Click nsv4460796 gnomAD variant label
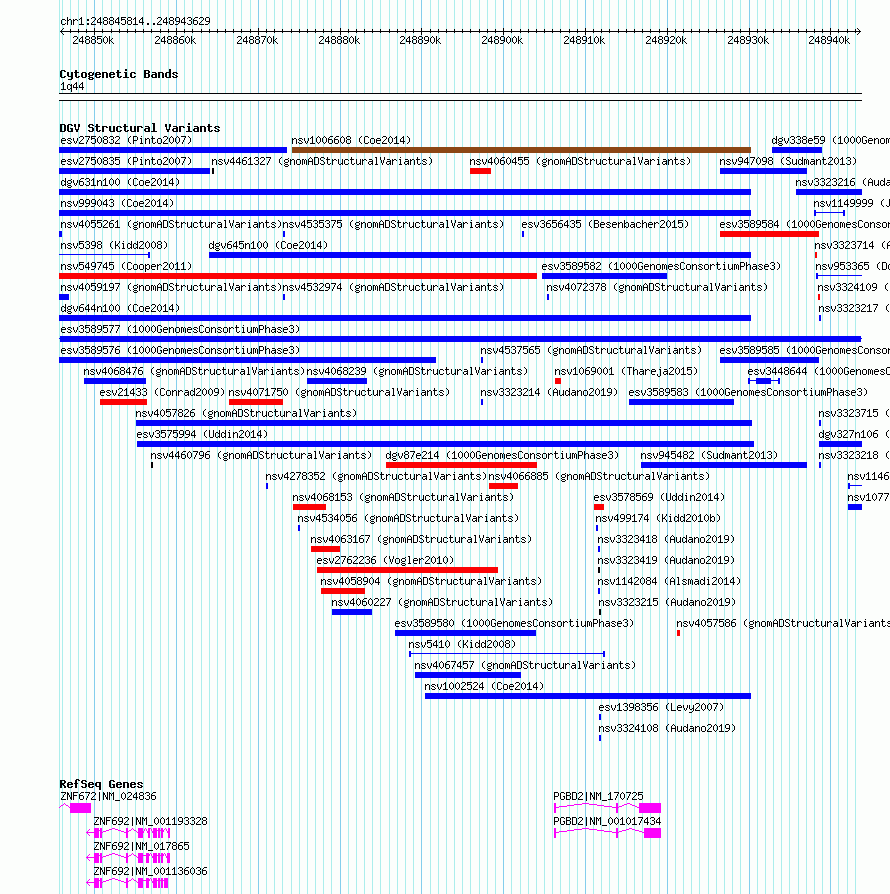The width and height of the screenshot is (890, 894). click(261, 456)
